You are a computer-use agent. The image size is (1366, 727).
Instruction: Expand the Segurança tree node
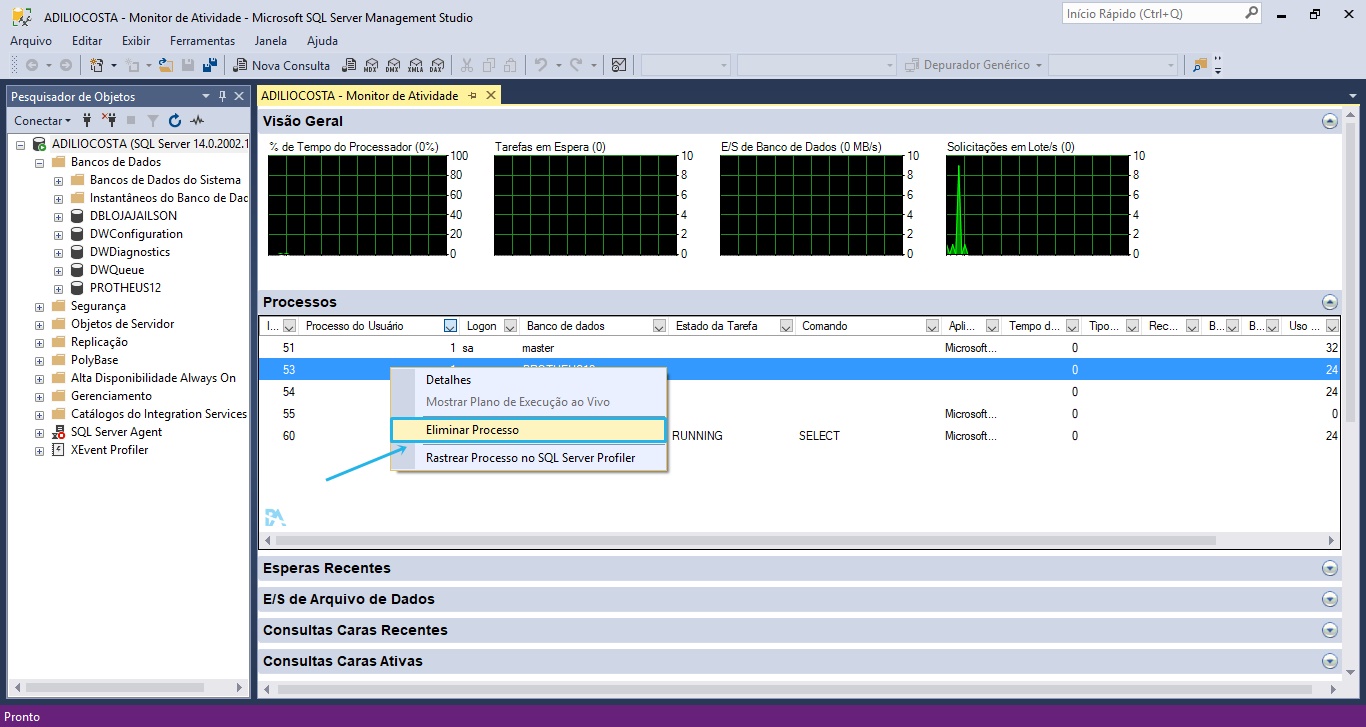click(39, 306)
